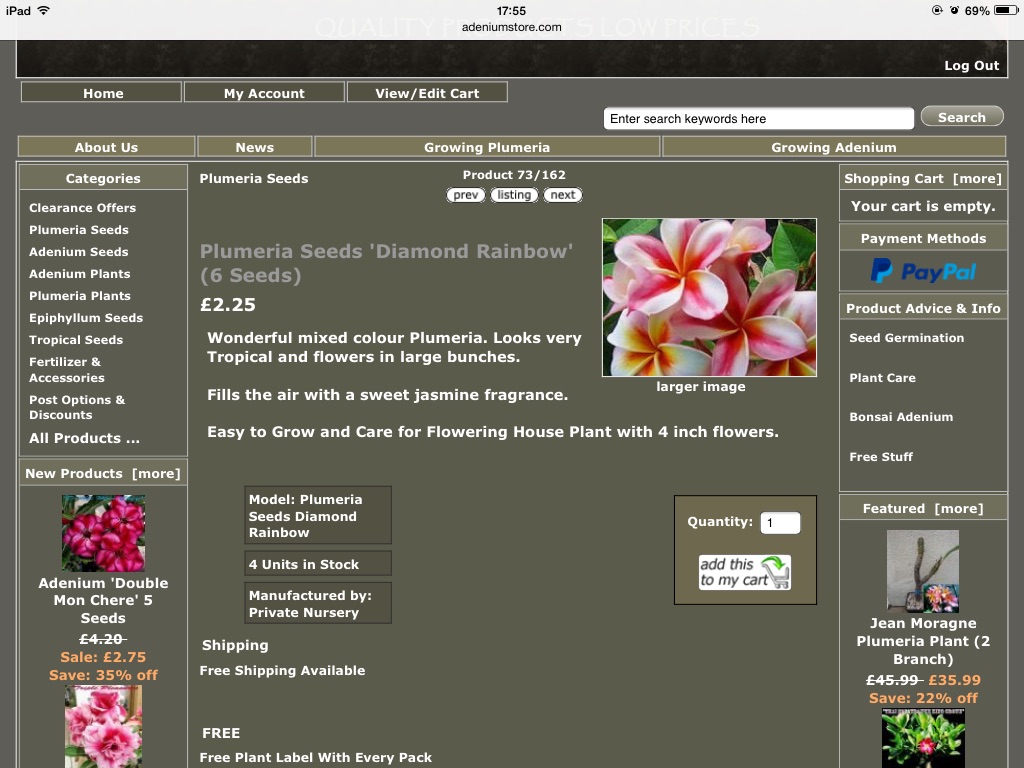1024x768 pixels.
Task: Open Adenium 'Double Mon Chere' product thumbnail
Action: [103, 533]
